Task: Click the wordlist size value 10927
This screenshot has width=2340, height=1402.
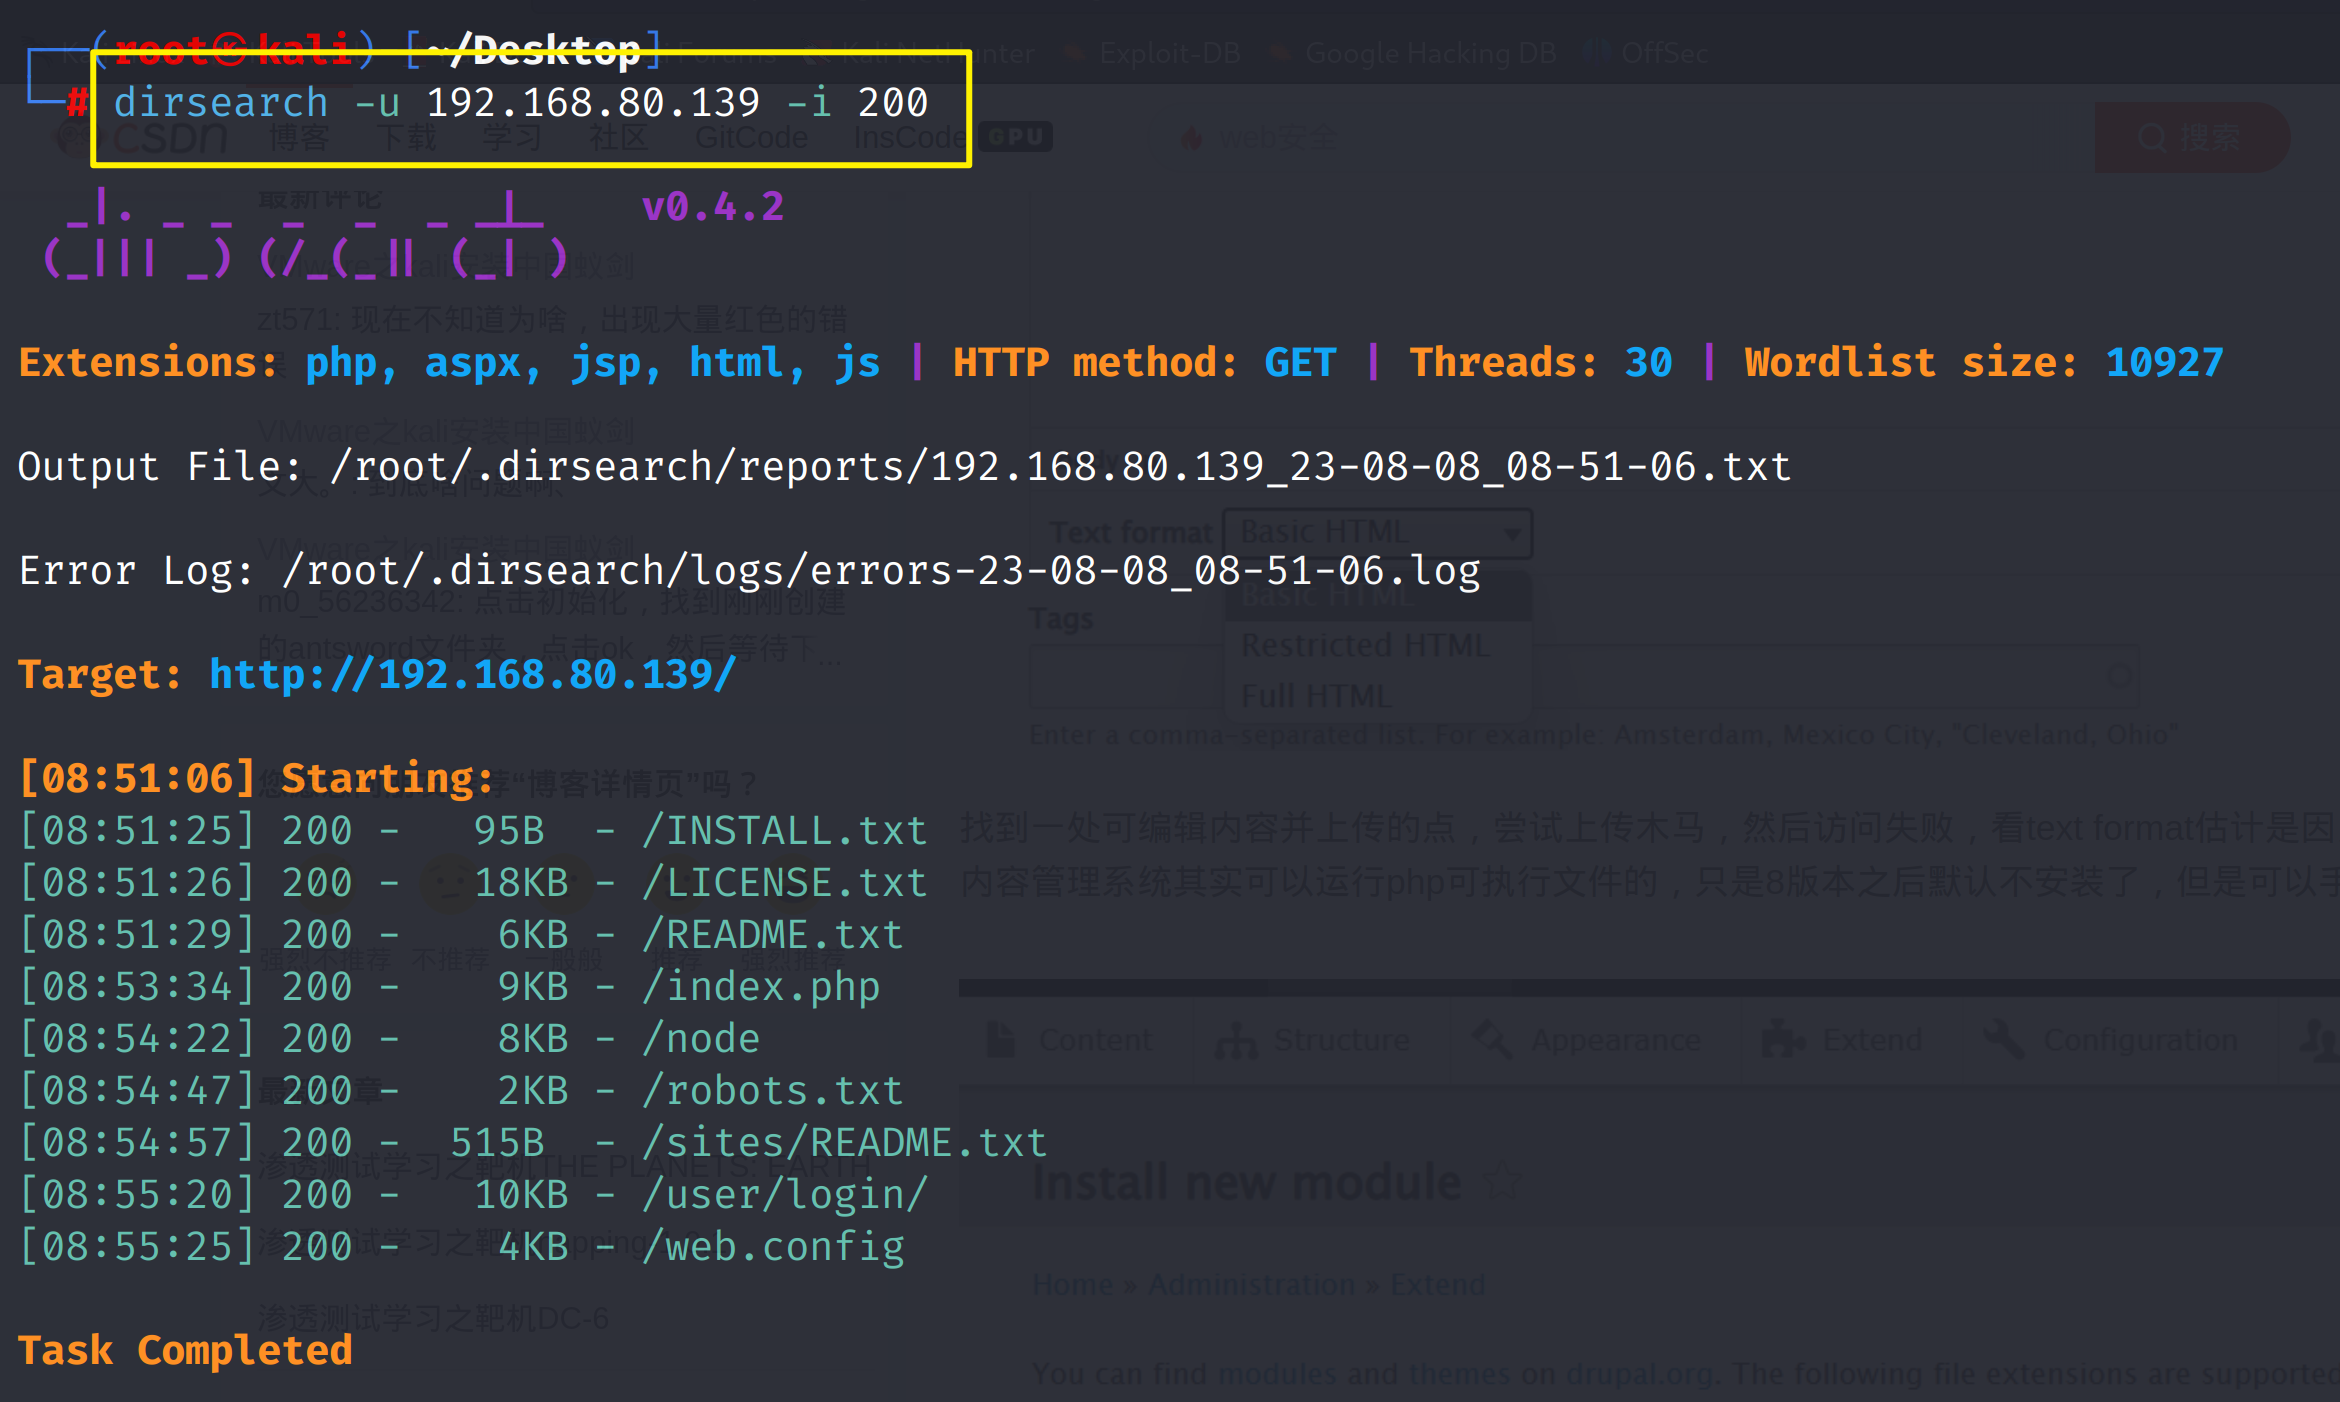Action: click(x=2164, y=362)
